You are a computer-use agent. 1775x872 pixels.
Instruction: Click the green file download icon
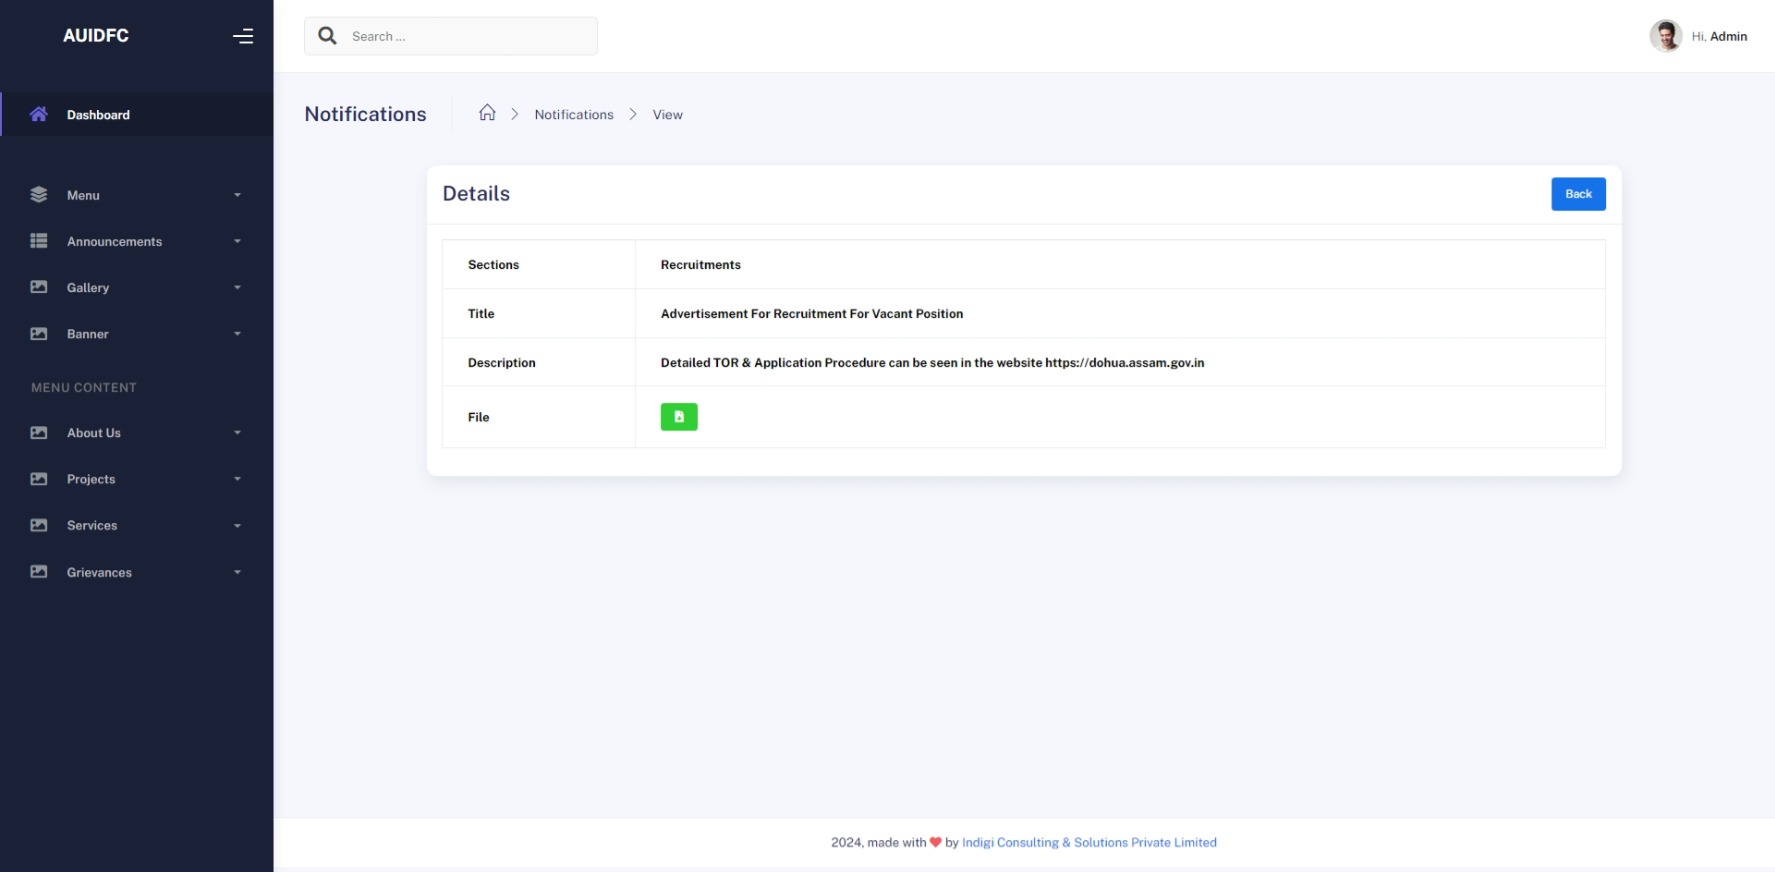(x=679, y=417)
